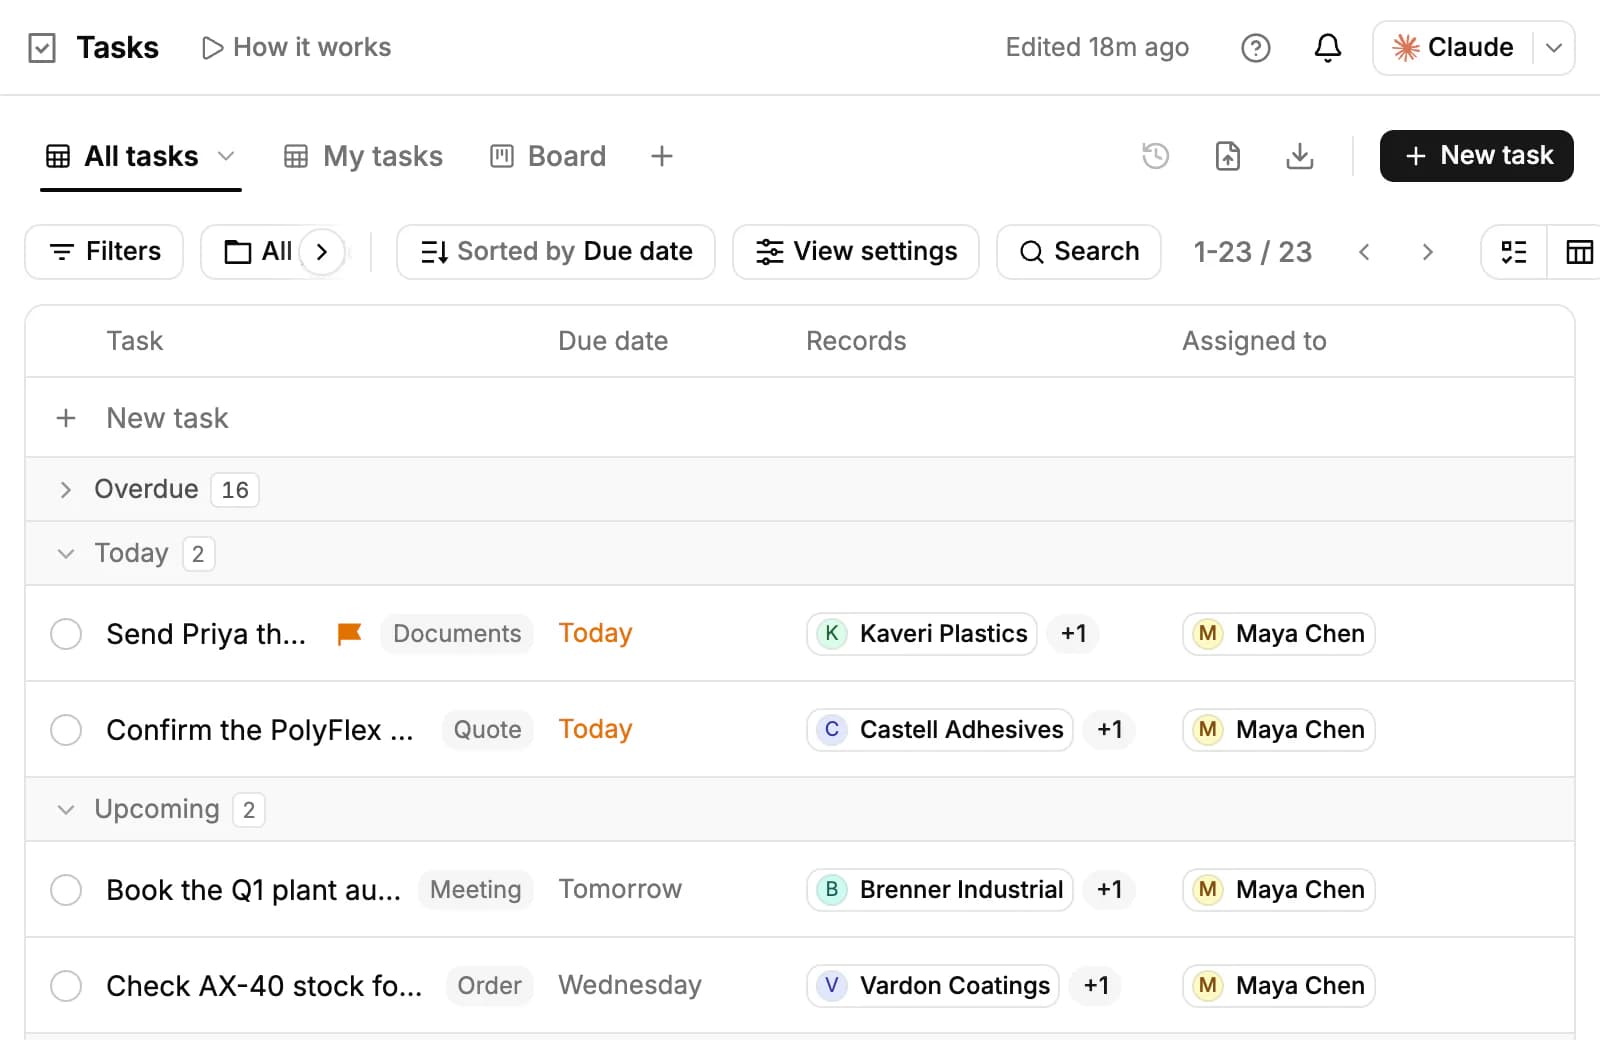
Task: Click the import file upload icon
Action: (x=1227, y=156)
